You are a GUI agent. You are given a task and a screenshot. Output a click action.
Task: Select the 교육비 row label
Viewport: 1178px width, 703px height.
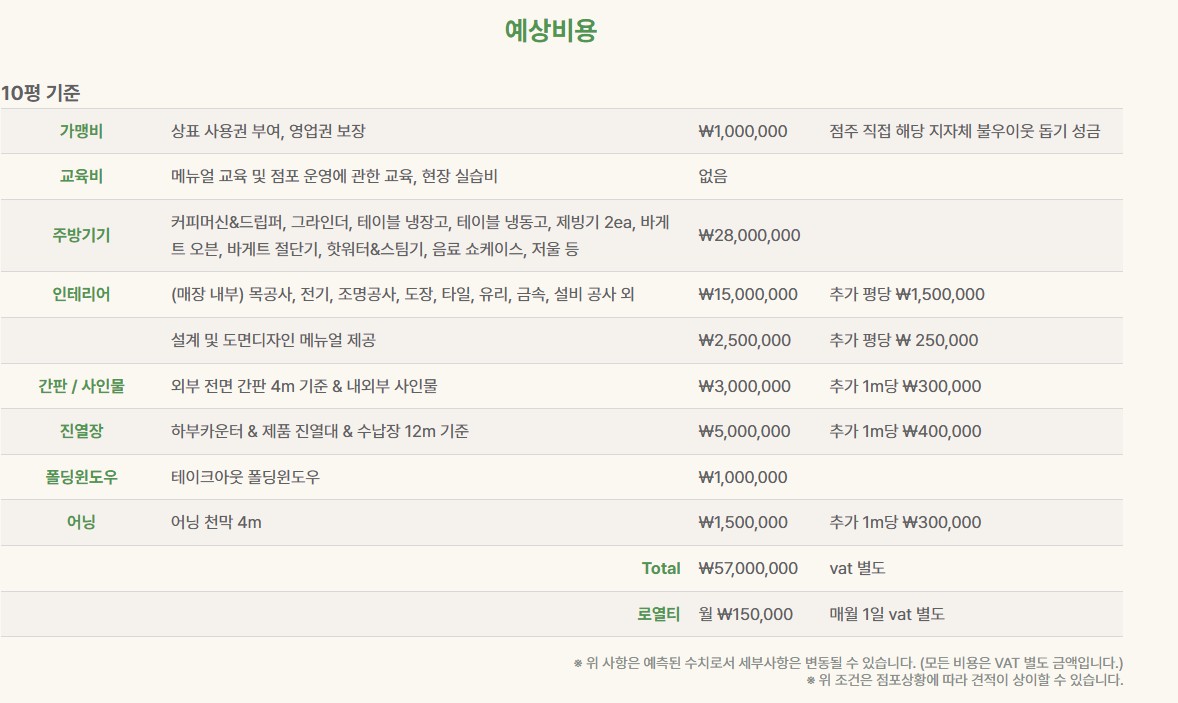[81, 177]
